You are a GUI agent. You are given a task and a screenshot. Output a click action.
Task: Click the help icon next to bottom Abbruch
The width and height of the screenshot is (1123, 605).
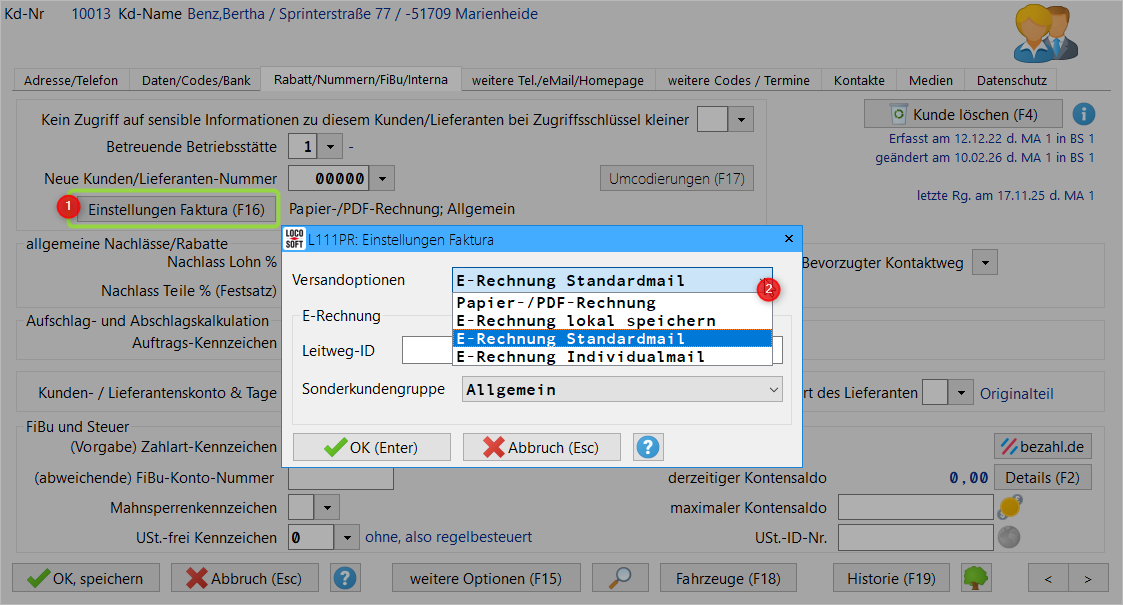click(345, 578)
